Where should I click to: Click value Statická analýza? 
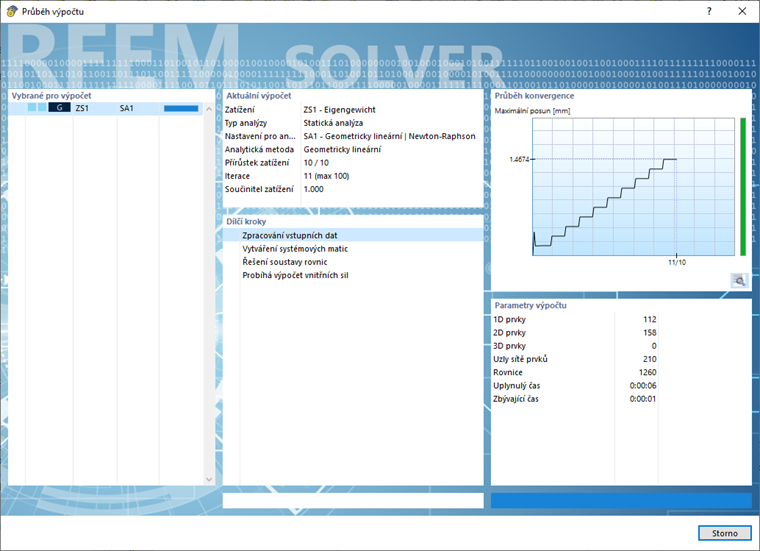coord(333,123)
